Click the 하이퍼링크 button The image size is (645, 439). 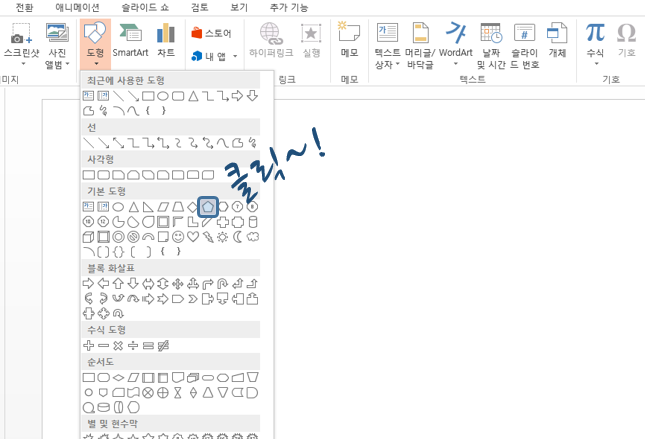271,40
